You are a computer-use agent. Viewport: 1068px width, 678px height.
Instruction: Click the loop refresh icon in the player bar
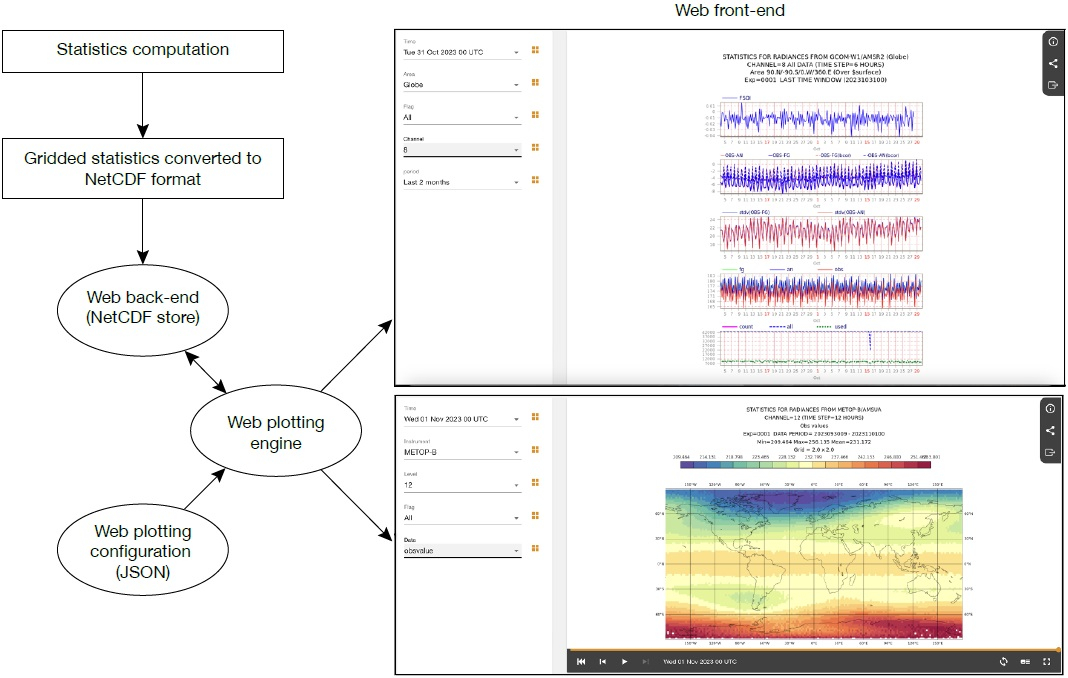[1003, 661]
